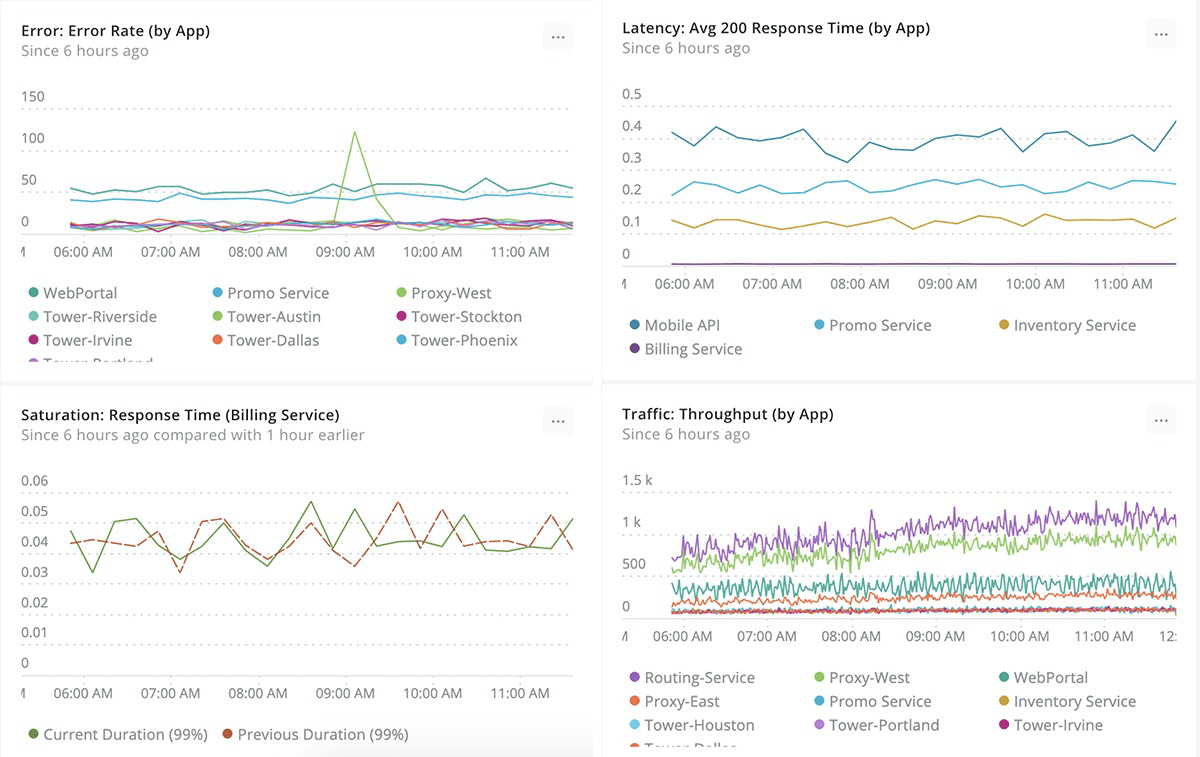Image resolution: width=1200 pixels, height=757 pixels.
Task: Click 'Since 6 hours ago' under Latency title
Action: [x=686, y=48]
